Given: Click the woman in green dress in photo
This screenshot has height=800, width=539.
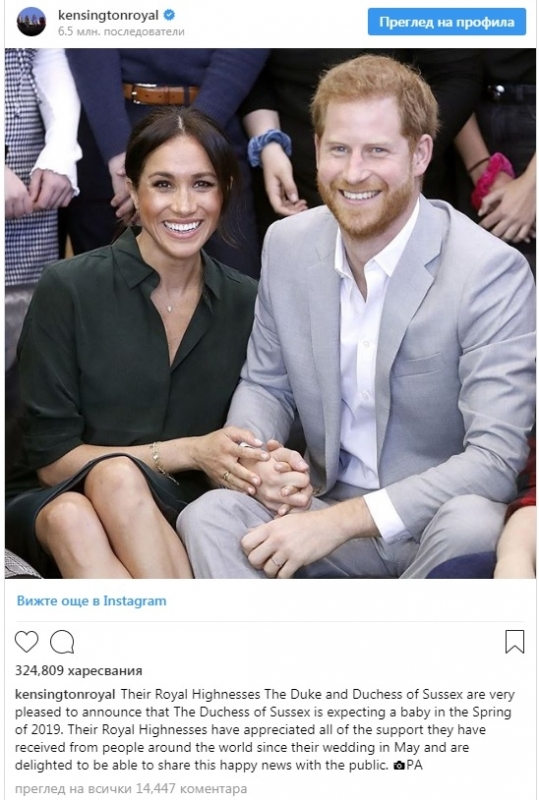Looking at the screenshot, I should (133, 347).
